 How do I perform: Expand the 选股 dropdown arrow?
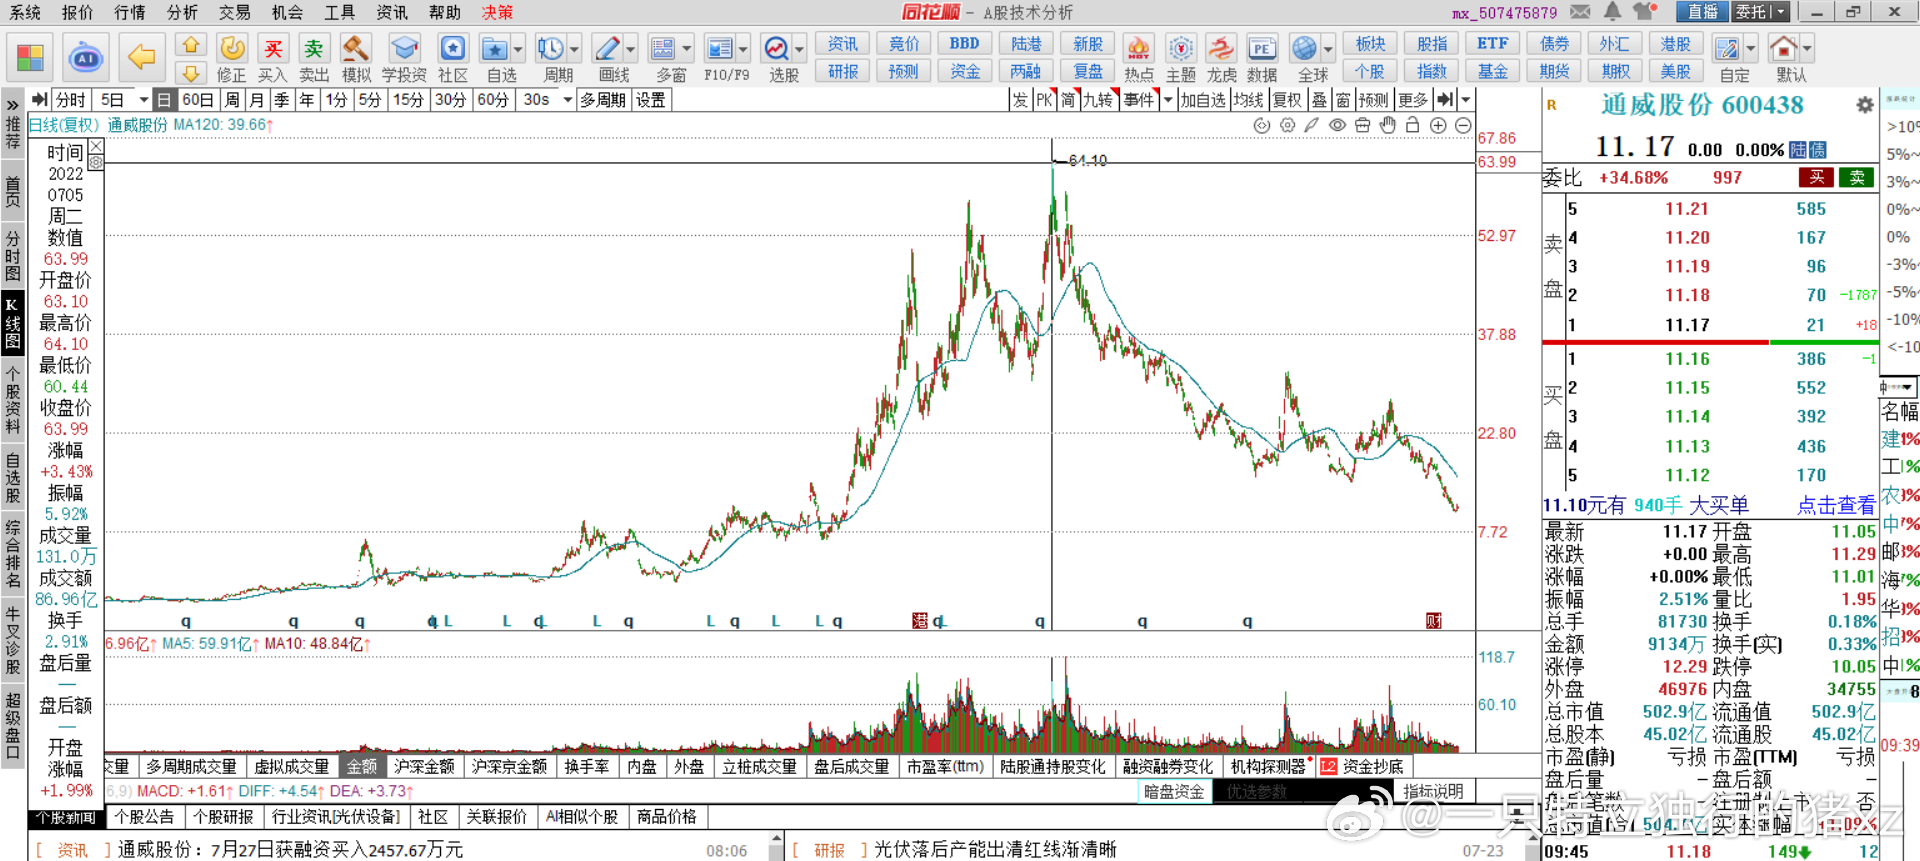800,48
